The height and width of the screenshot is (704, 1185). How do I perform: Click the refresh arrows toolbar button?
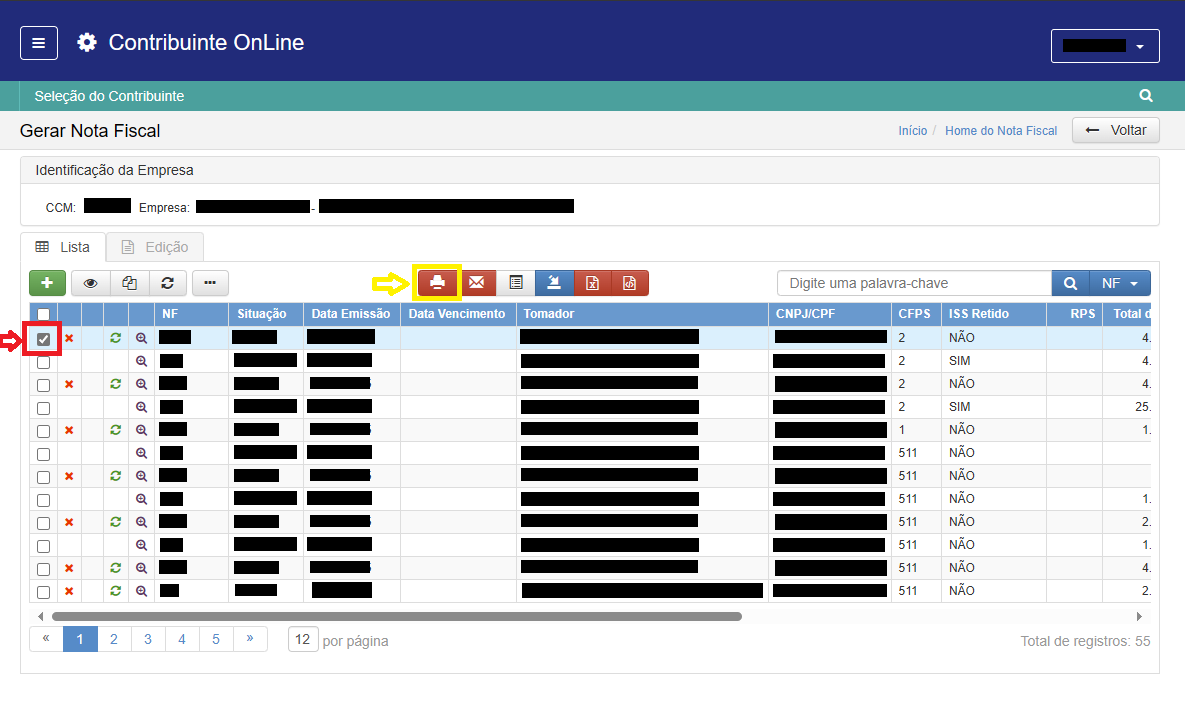[167, 283]
